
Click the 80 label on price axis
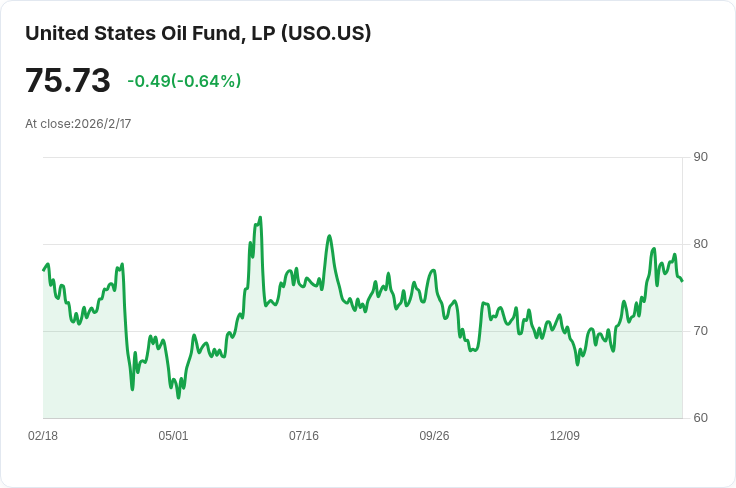tap(700, 244)
